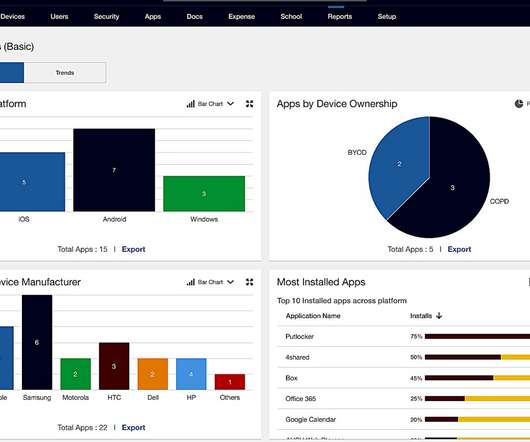Select the Reports navigation tab
The width and height of the screenshot is (530, 442).
[x=340, y=17]
